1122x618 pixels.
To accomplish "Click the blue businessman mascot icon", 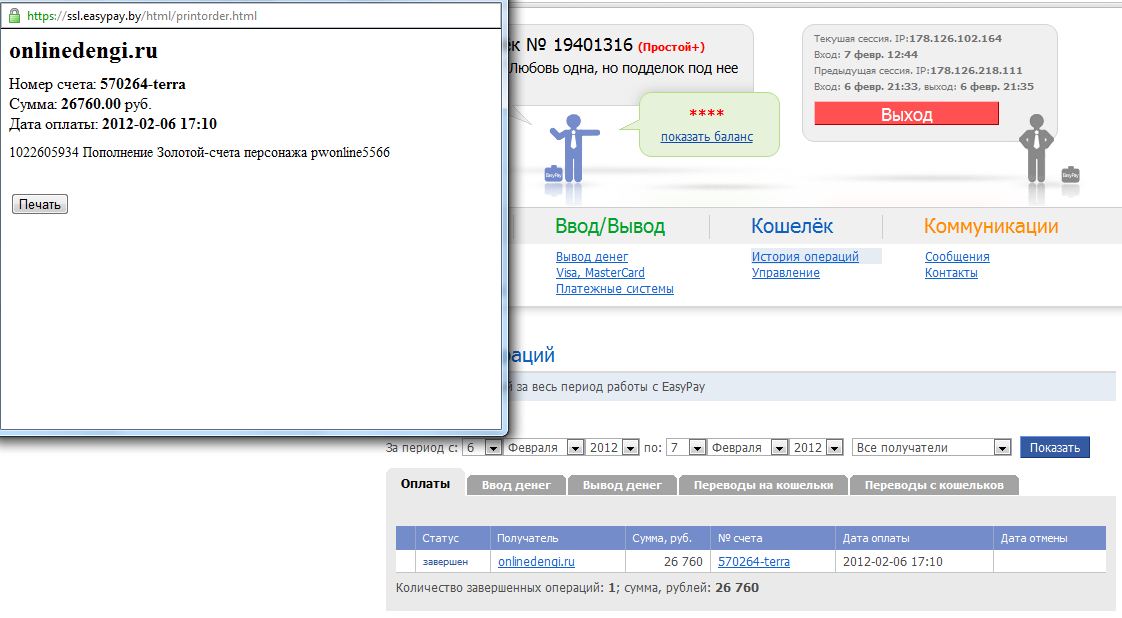I will (x=574, y=148).
